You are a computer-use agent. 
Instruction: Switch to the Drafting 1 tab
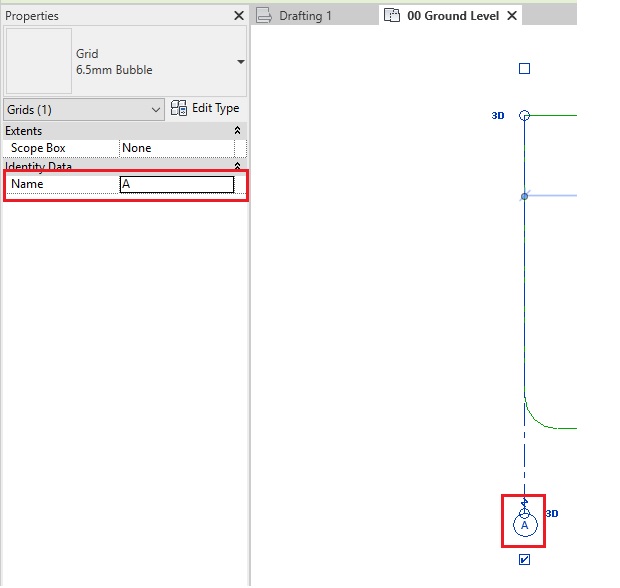pyautogui.click(x=300, y=16)
